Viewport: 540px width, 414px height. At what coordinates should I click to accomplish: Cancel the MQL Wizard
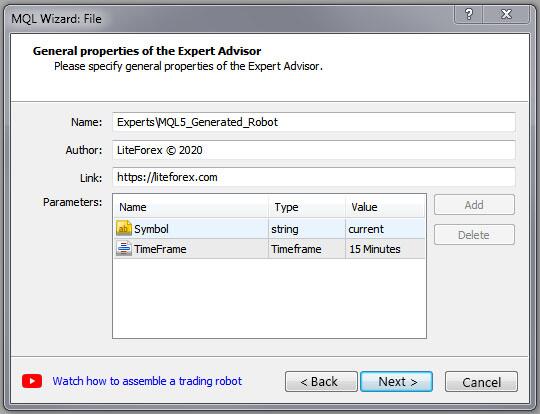481,382
